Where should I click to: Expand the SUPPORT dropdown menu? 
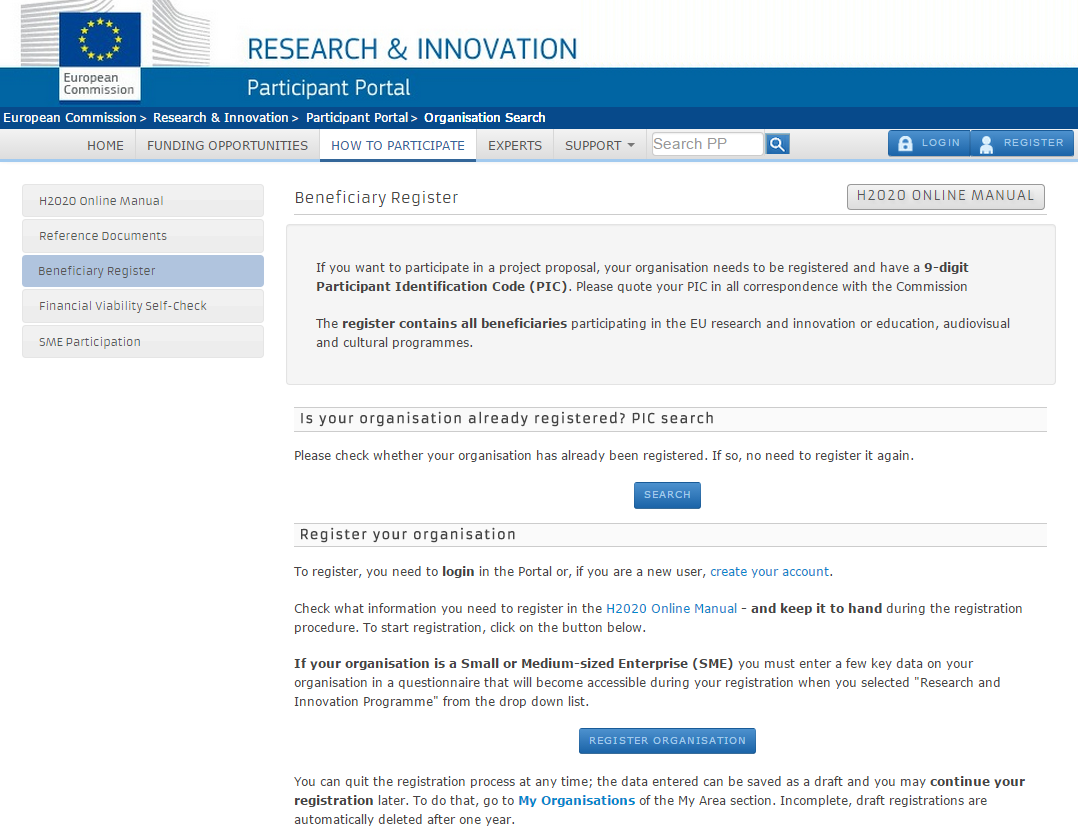(600, 145)
